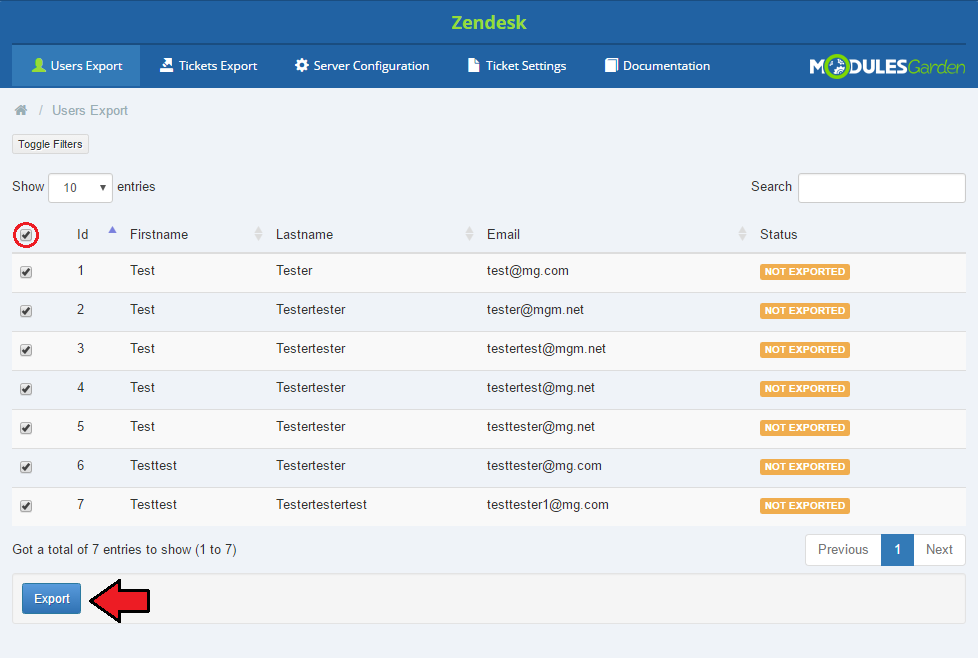Select page 1 in pagination
Viewport: 978px width, 658px height.
[x=898, y=549]
